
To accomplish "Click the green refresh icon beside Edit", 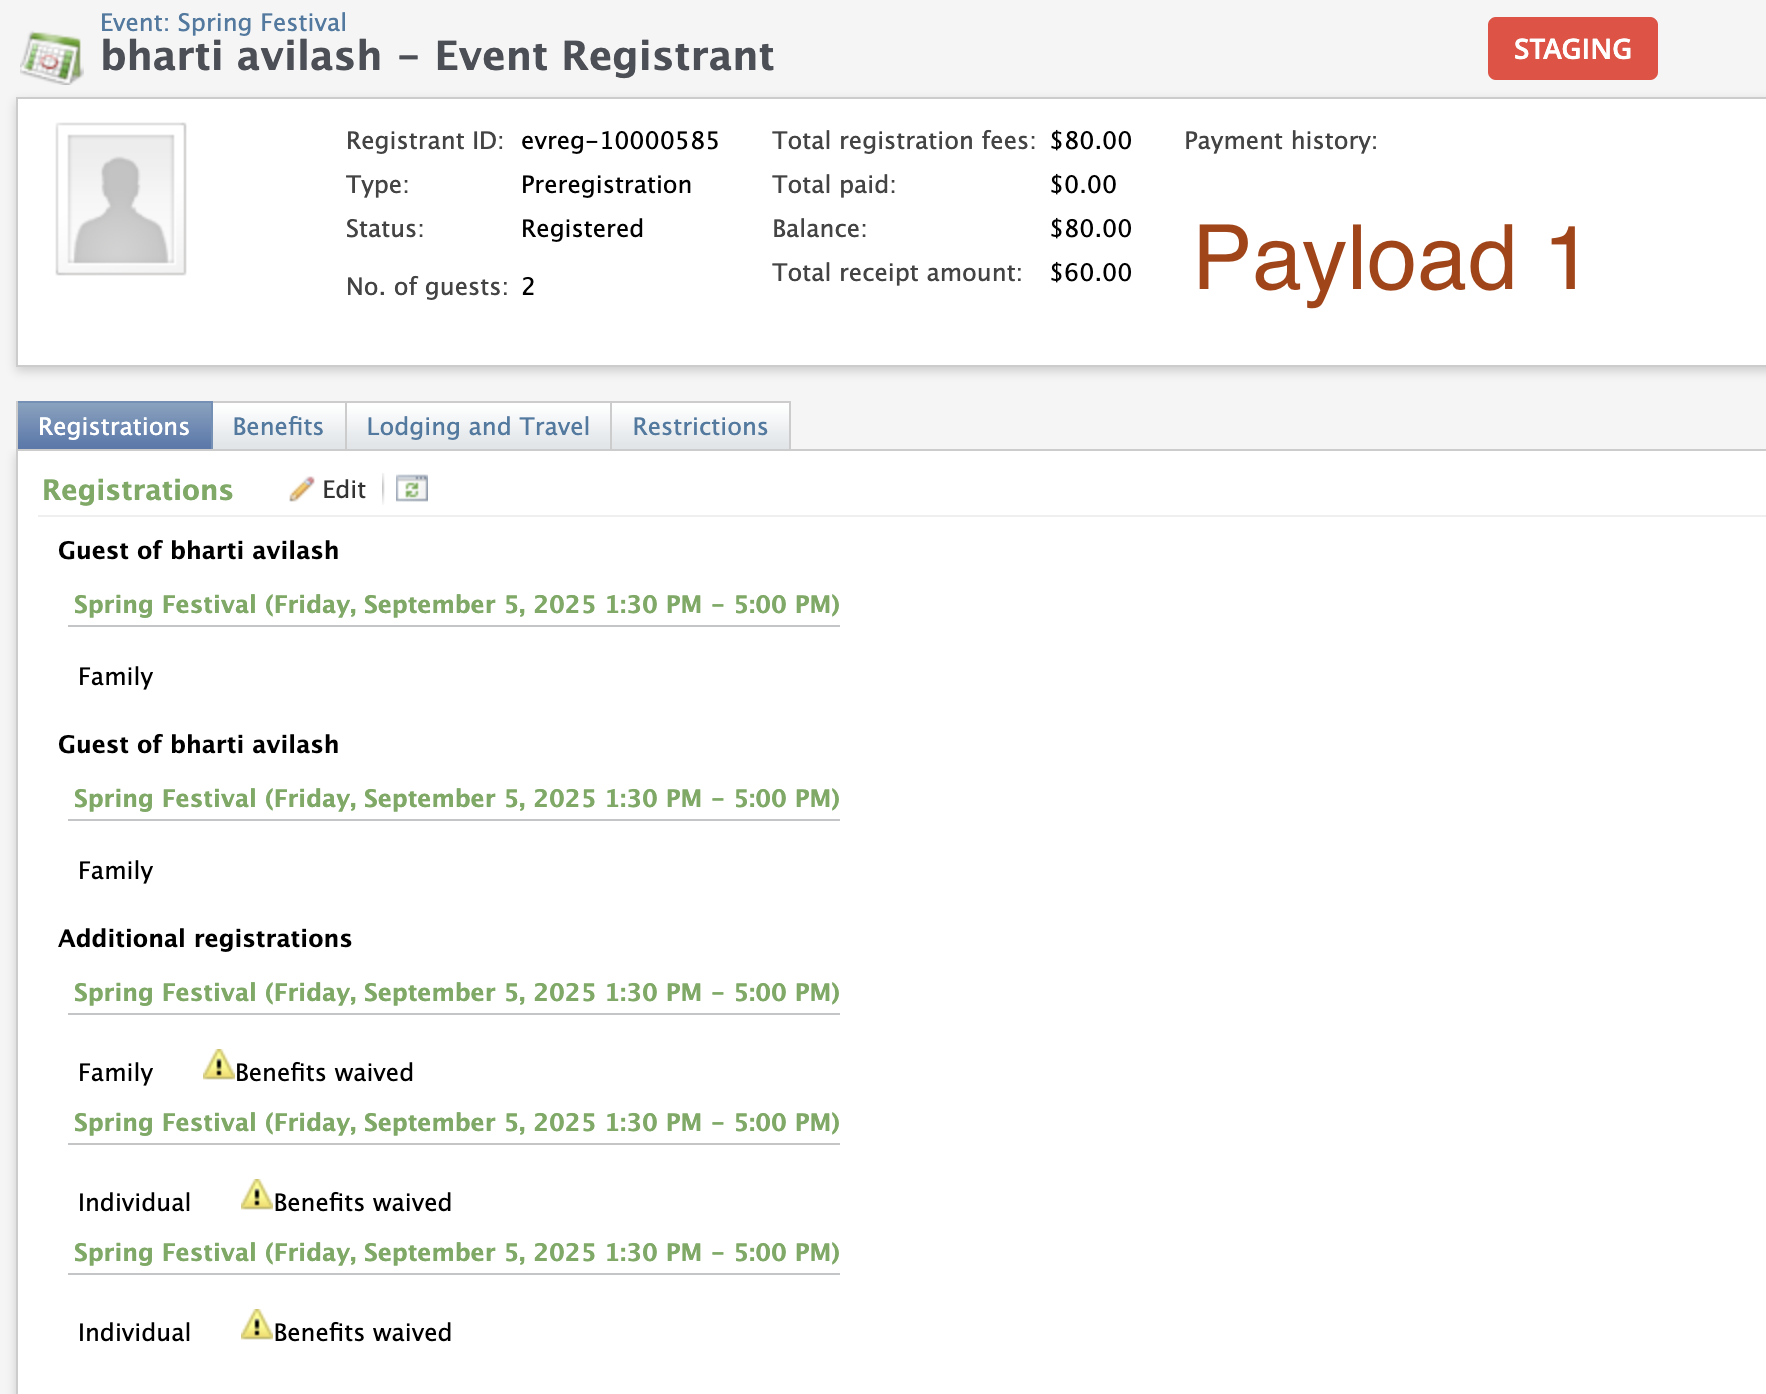I will click(x=412, y=489).
